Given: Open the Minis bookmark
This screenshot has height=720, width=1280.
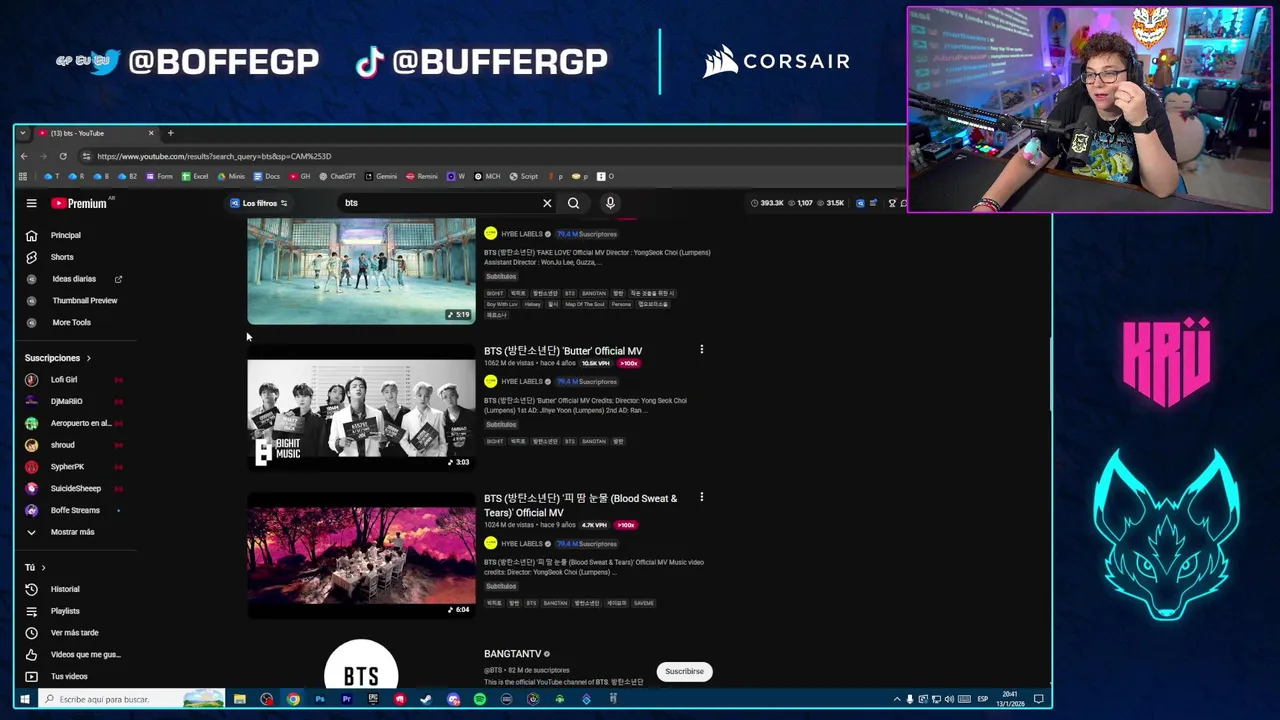Looking at the screenshot, I should pos(231,176).
